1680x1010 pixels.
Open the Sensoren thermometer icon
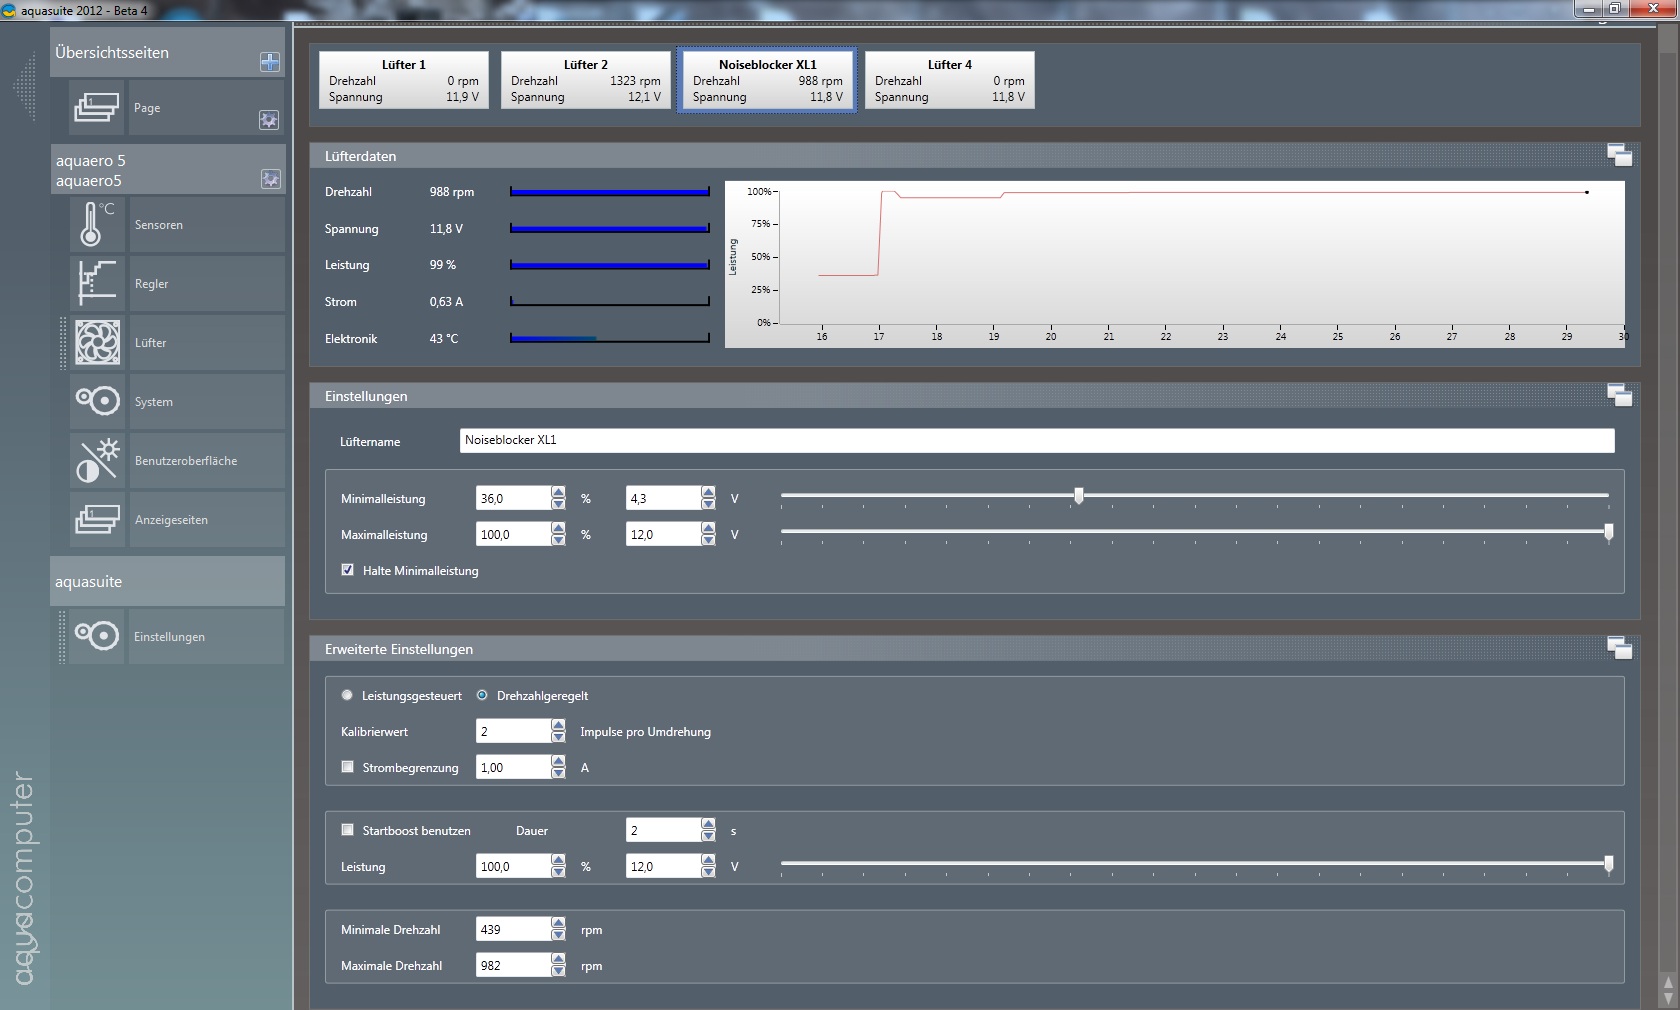point(97,224)
